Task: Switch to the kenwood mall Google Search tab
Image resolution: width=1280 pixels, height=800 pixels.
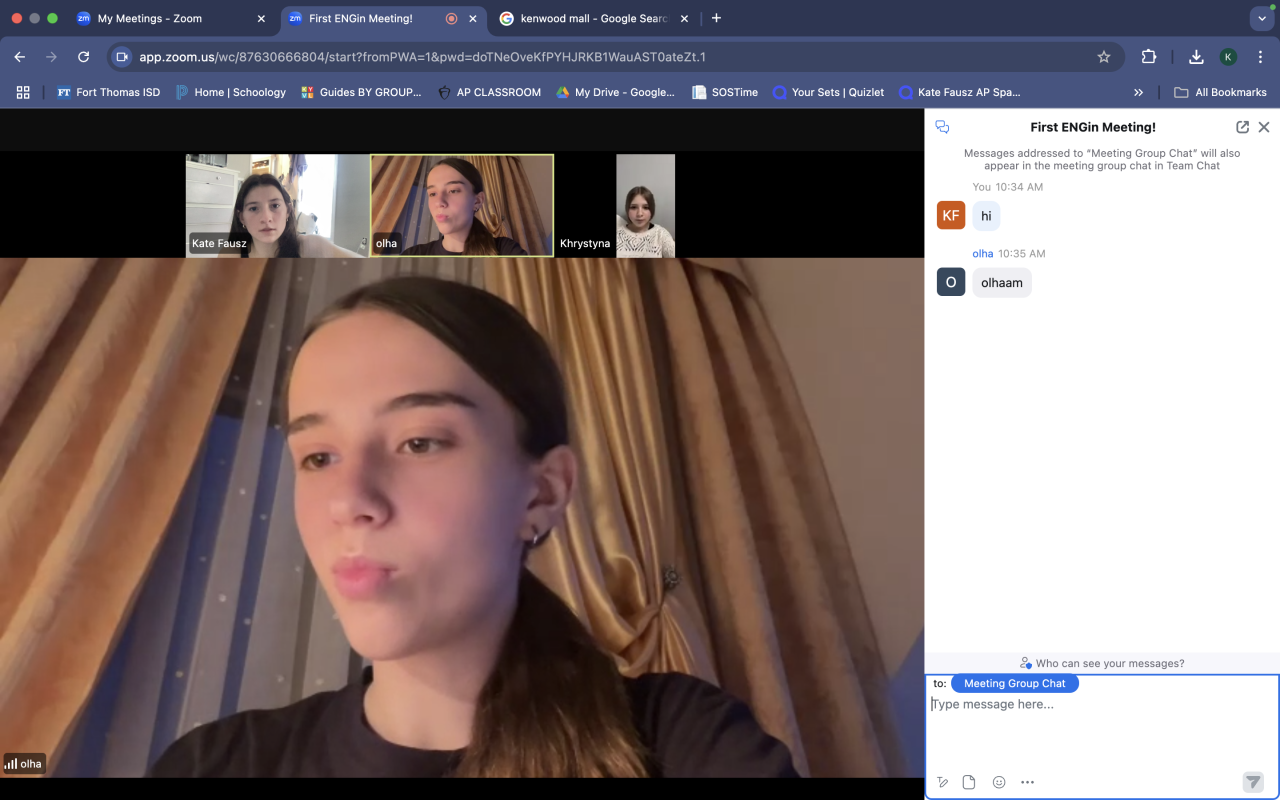Action: (x=594, y=18)
